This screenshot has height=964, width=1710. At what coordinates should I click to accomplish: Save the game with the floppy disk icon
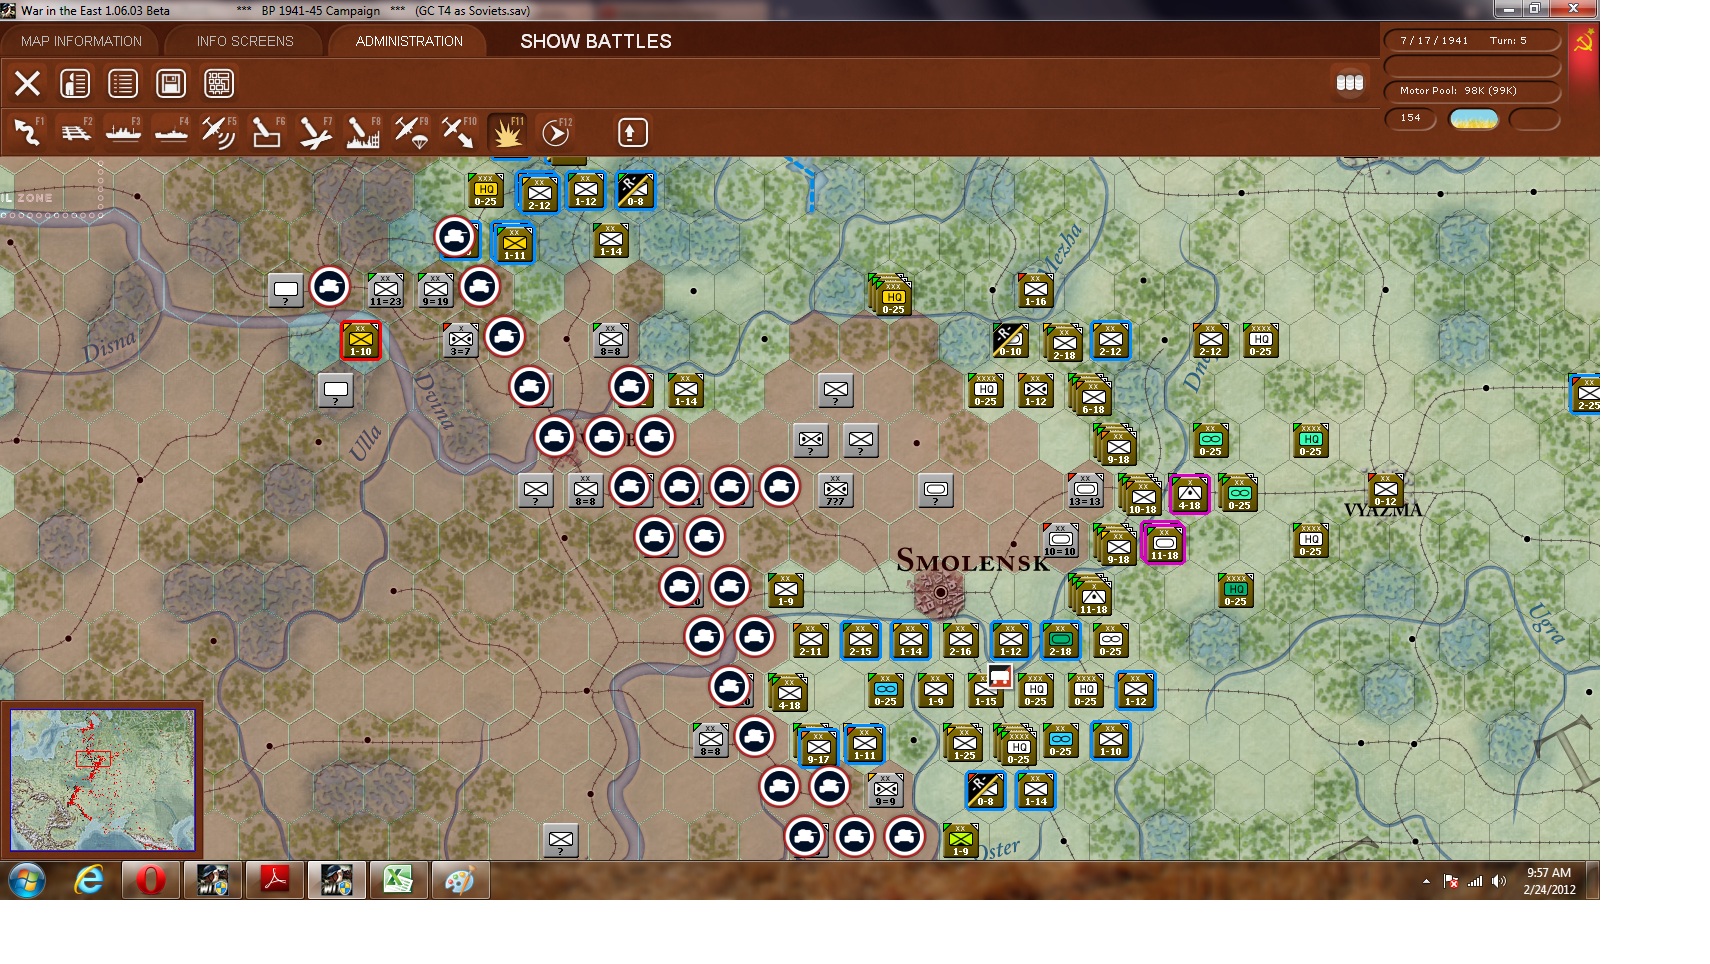[x=171, y=83]
